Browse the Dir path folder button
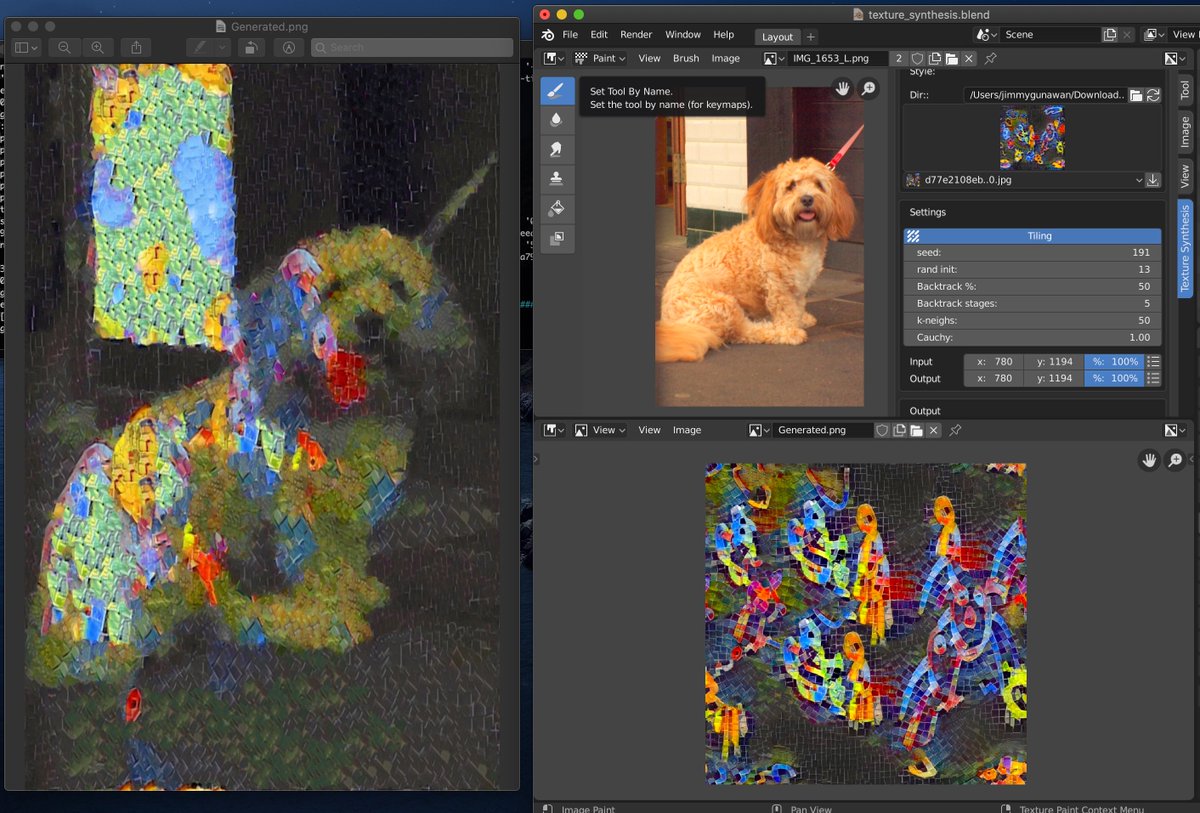This screenshot has width=1200, height=813. coord(1138,94)
